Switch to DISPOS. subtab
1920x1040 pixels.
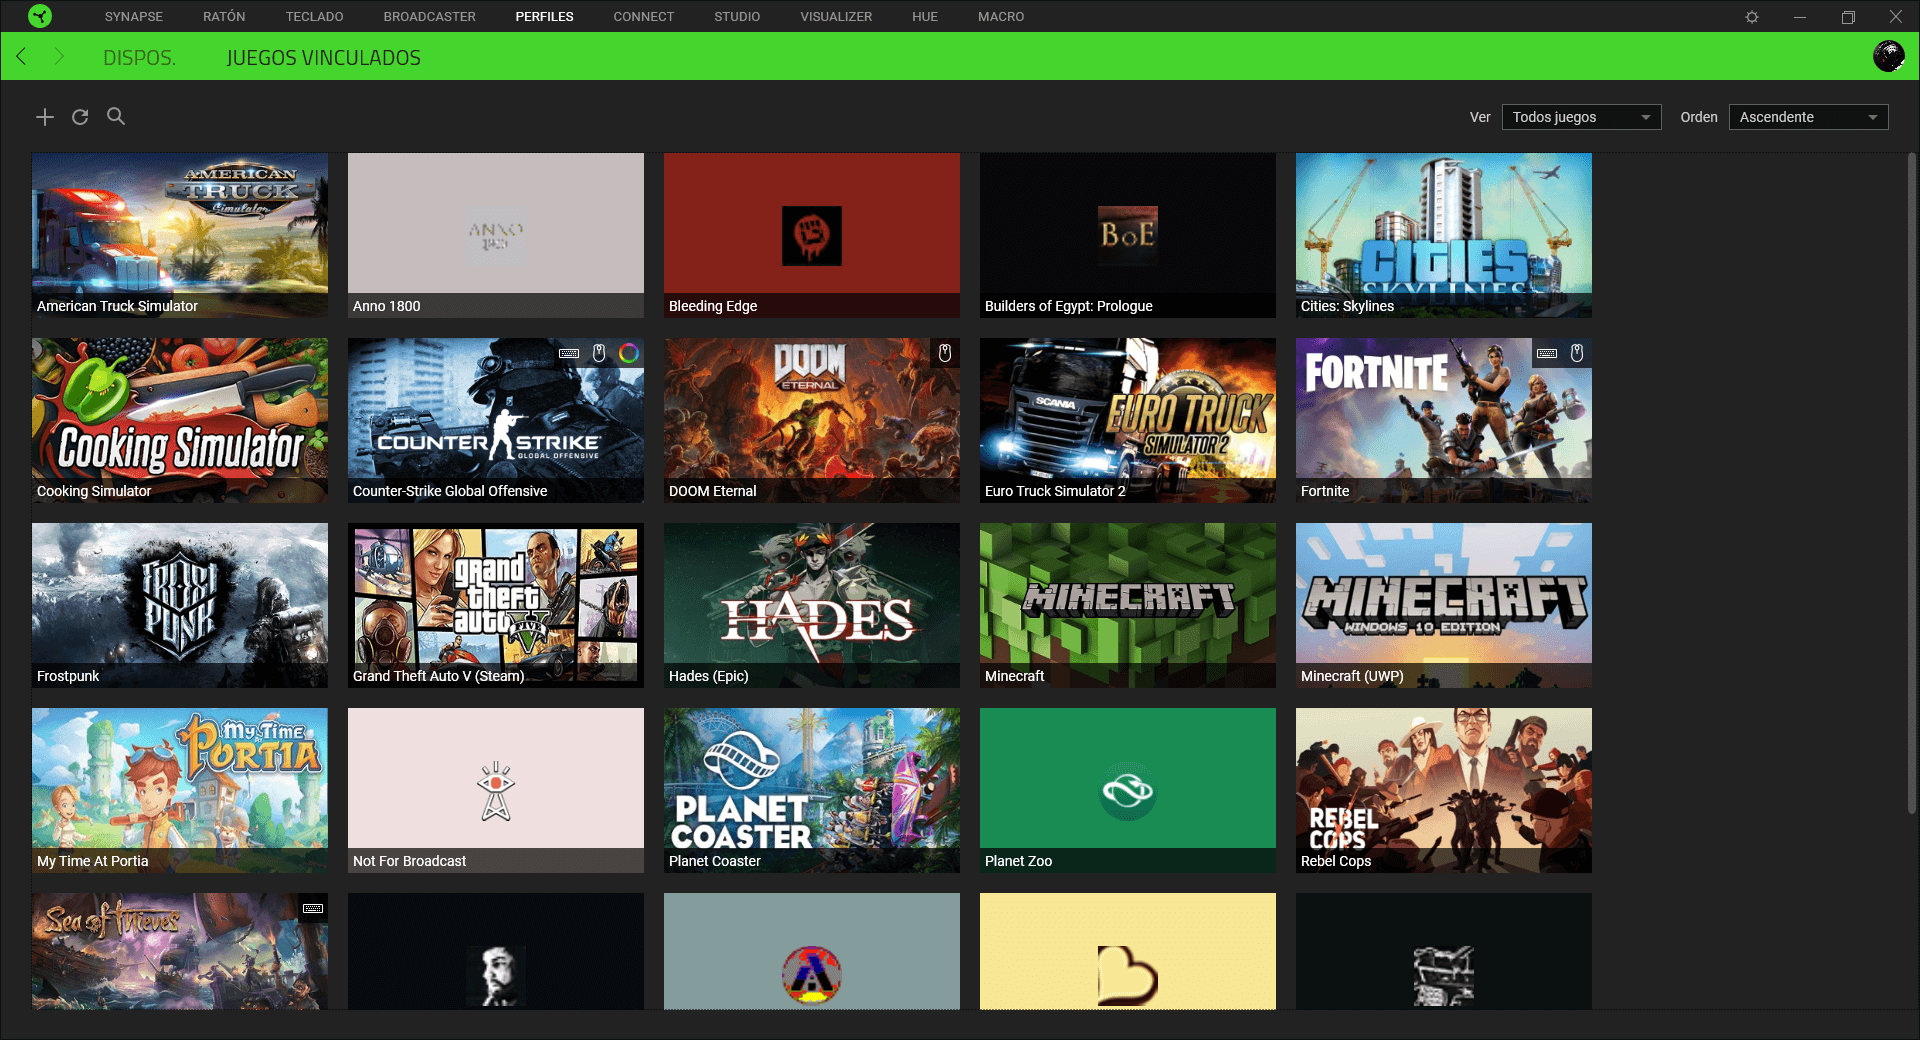point(139,58)
